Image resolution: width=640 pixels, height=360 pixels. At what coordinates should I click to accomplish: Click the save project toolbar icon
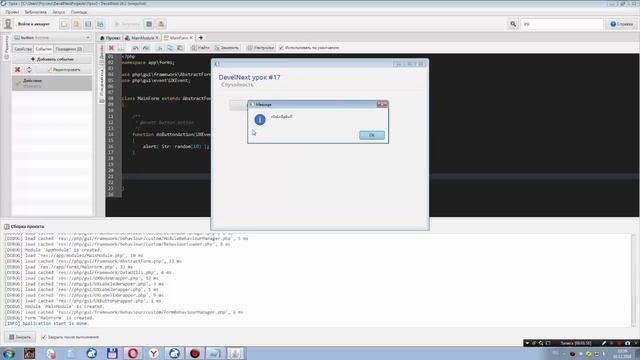click(x=88, y=24)
